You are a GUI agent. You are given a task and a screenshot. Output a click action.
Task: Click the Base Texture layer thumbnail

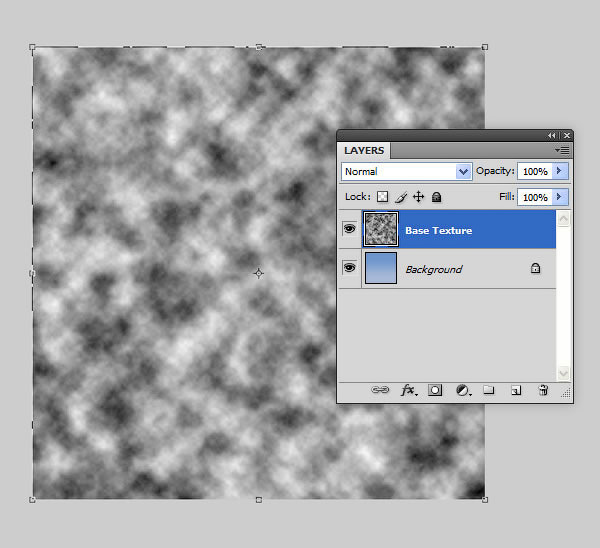[x=381, y=229]
